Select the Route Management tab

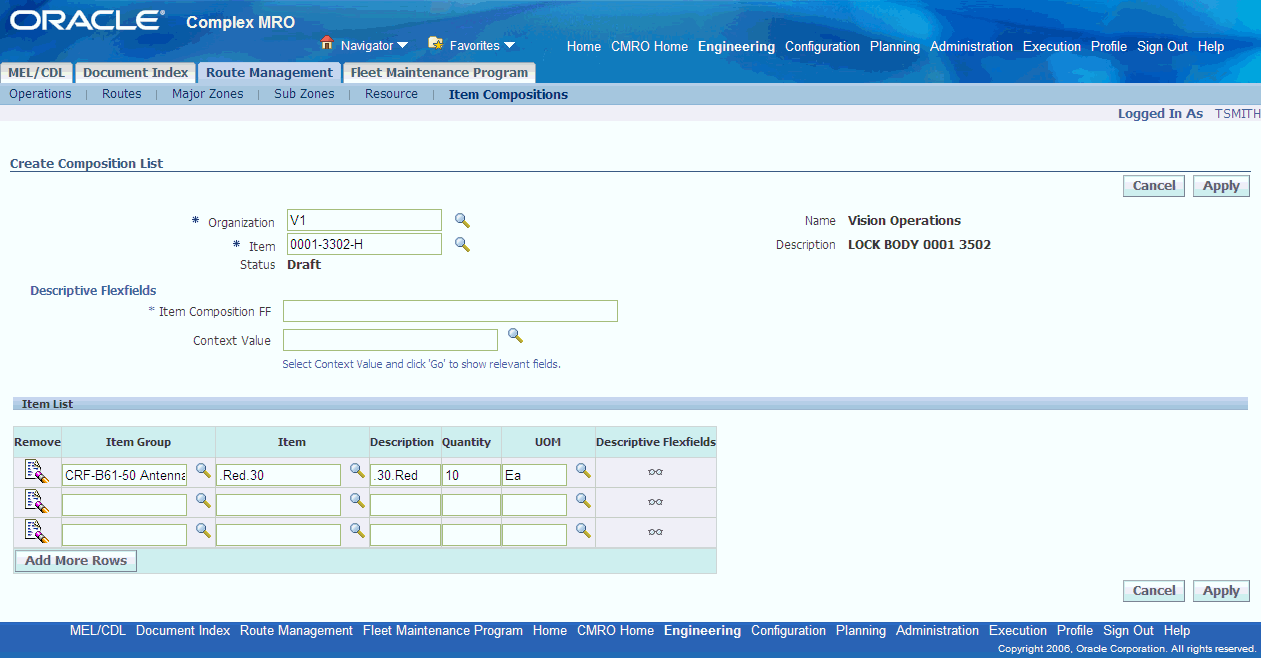(269, 73)
